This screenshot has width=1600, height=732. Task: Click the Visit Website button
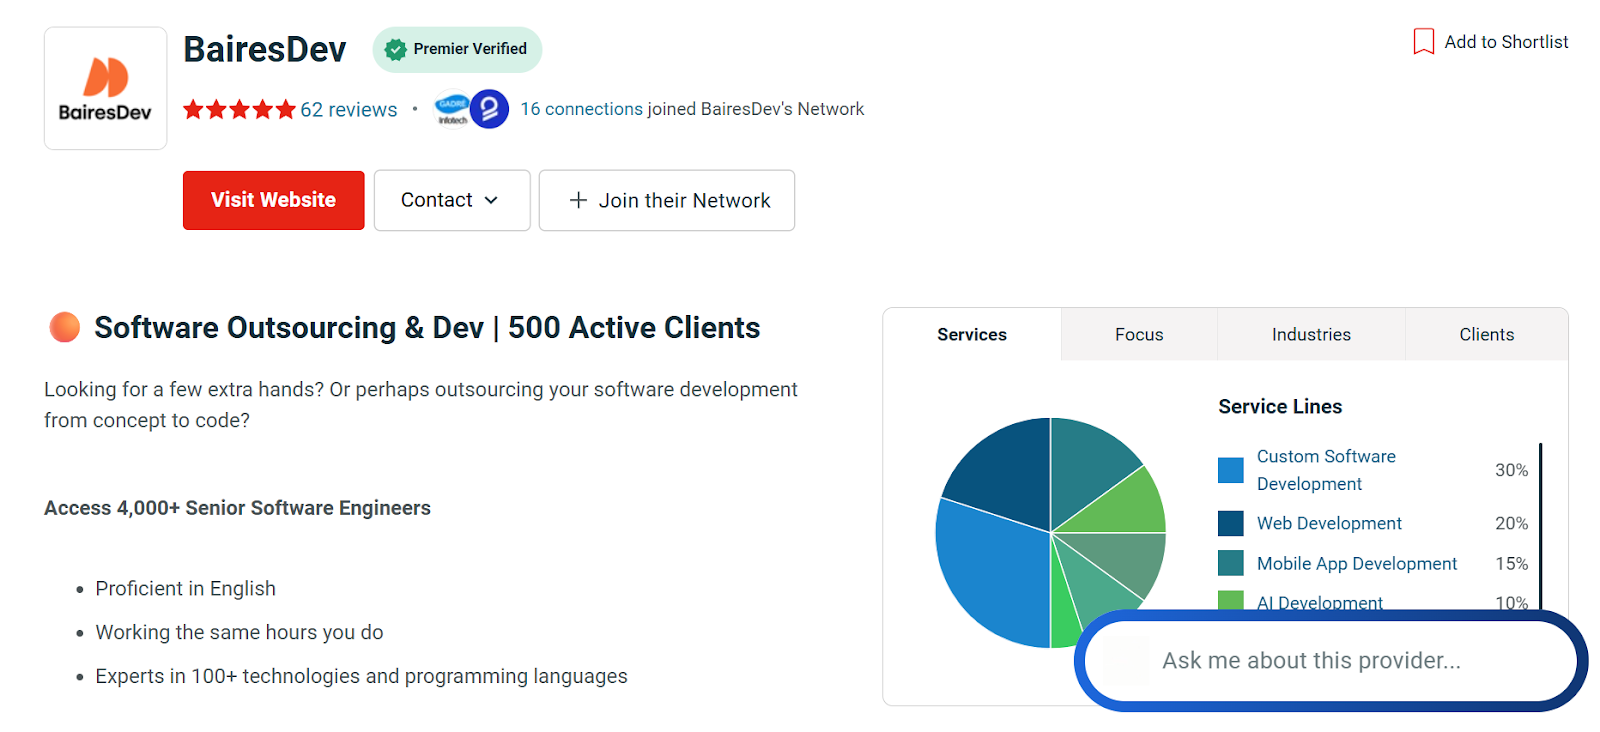click(273, 200)
